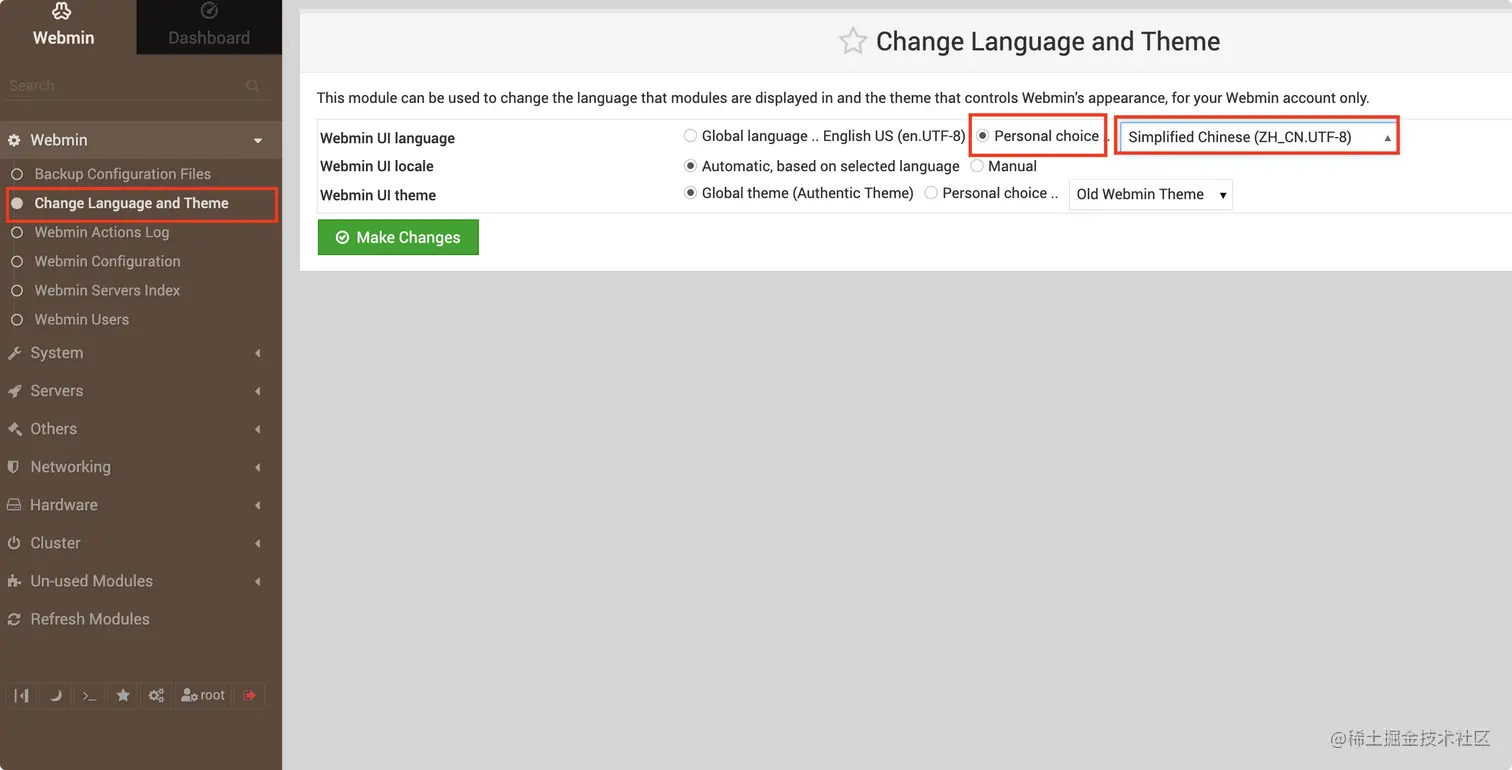Click the search magnifier icon in sidebar
Screen dimensions: 1512x770
click(253, 86)
